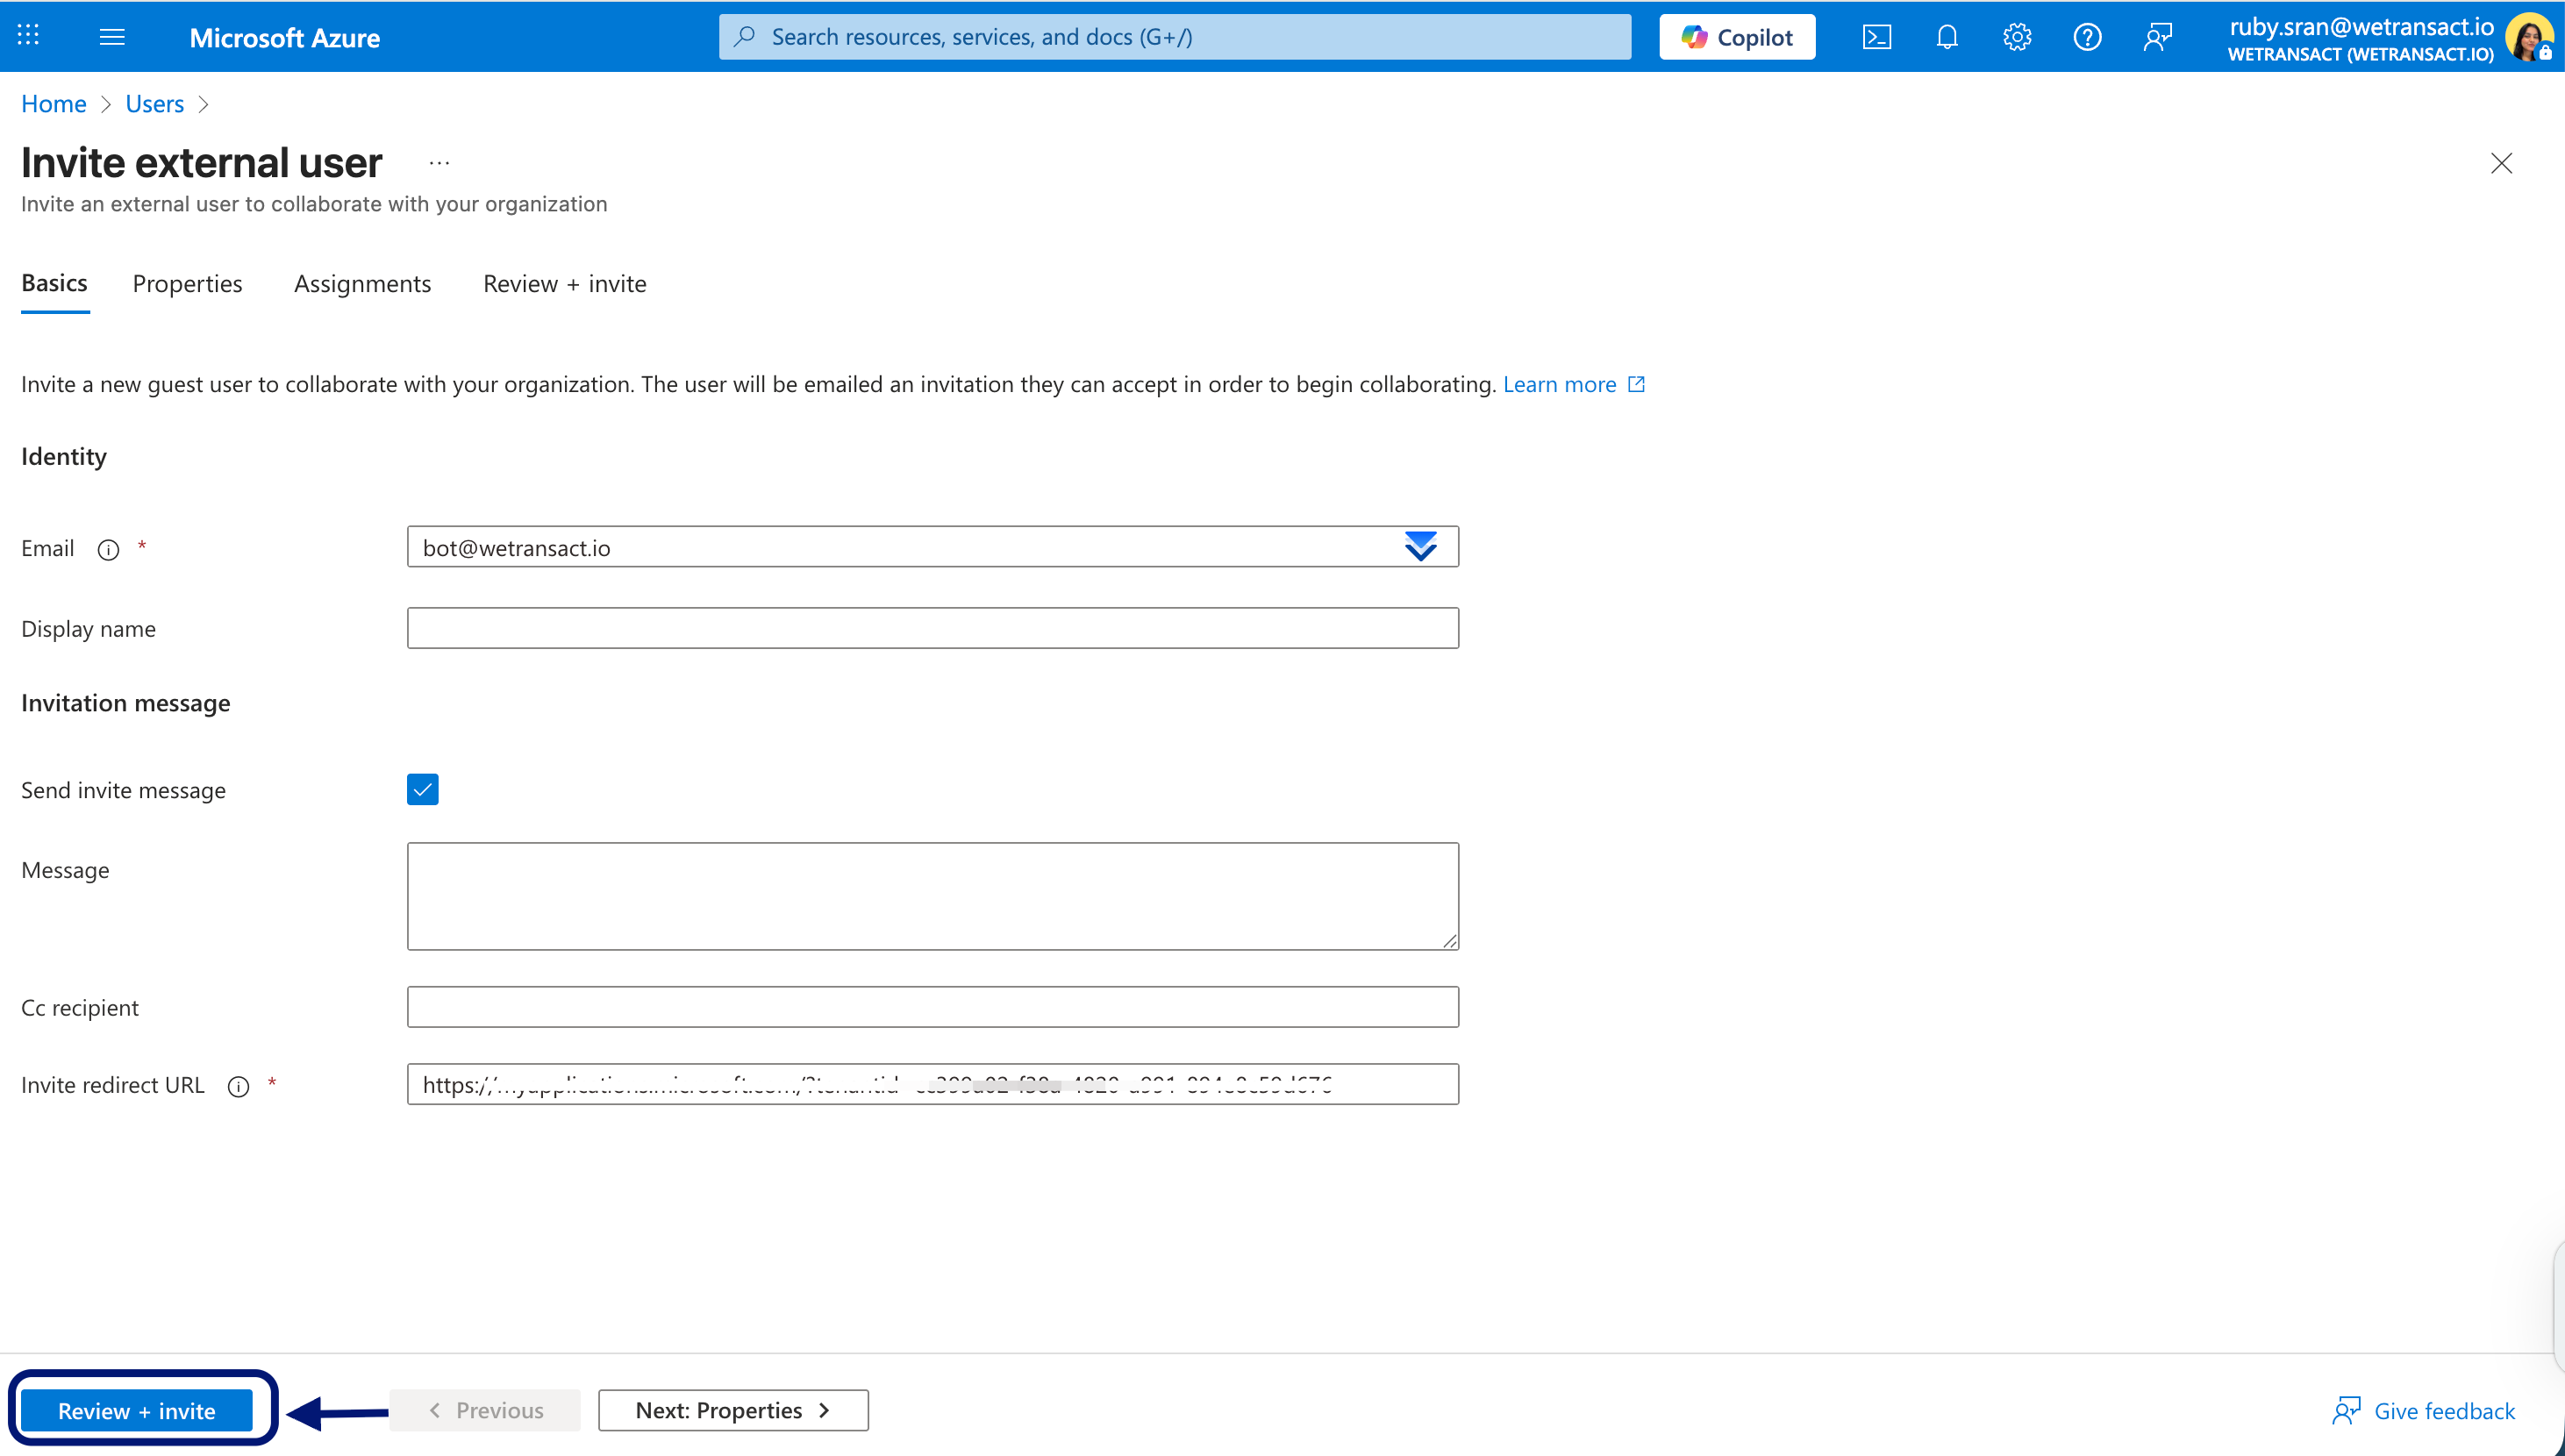Click into the Message text area
The width and height of the screenshot is (2565, 1456).
932,896
